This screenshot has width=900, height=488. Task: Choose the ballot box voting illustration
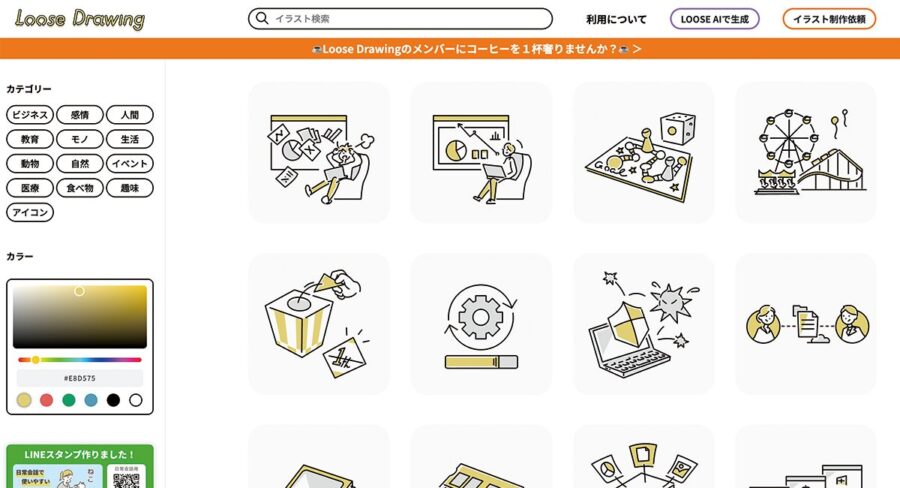[x=319, y=324]
